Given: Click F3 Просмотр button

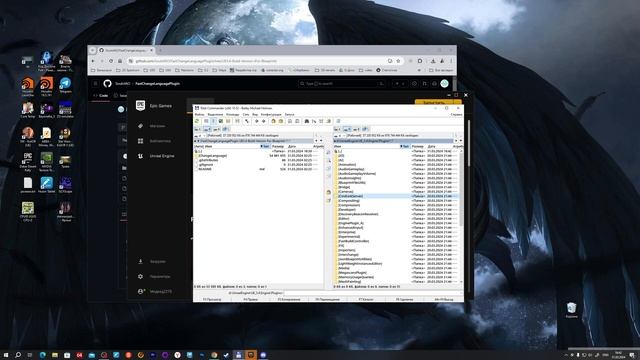Looking at the screenshot, I should click(212, 300).
